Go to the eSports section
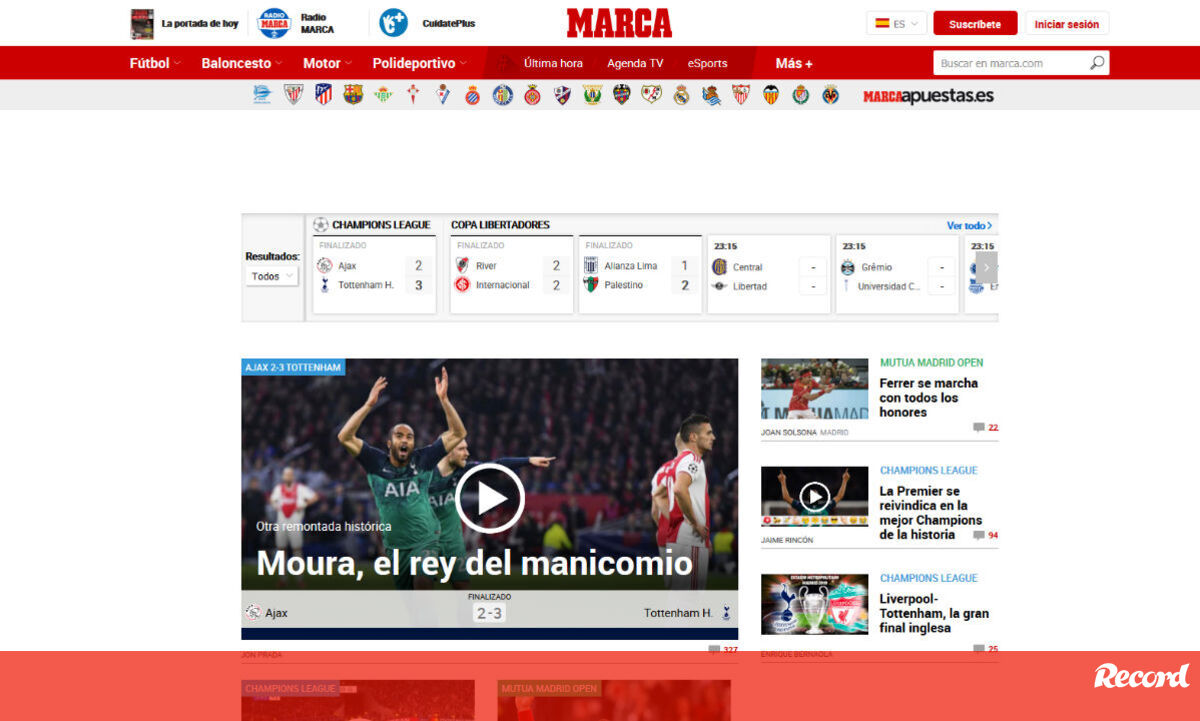 [707, 63]
